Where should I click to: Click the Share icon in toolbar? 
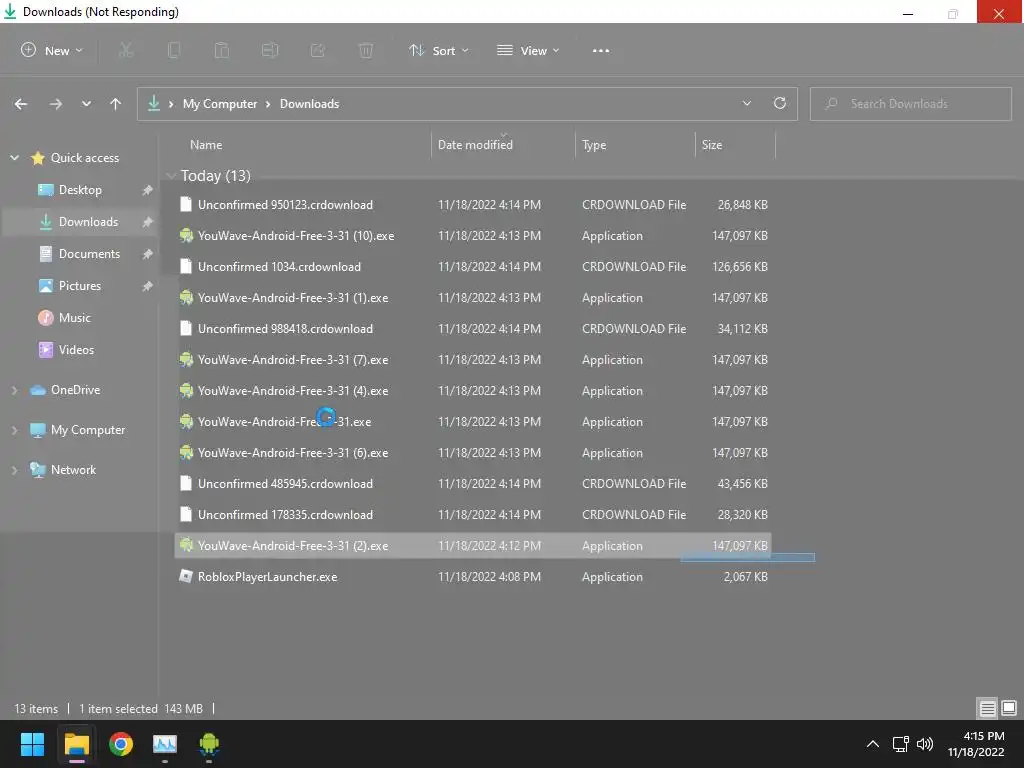318,50
